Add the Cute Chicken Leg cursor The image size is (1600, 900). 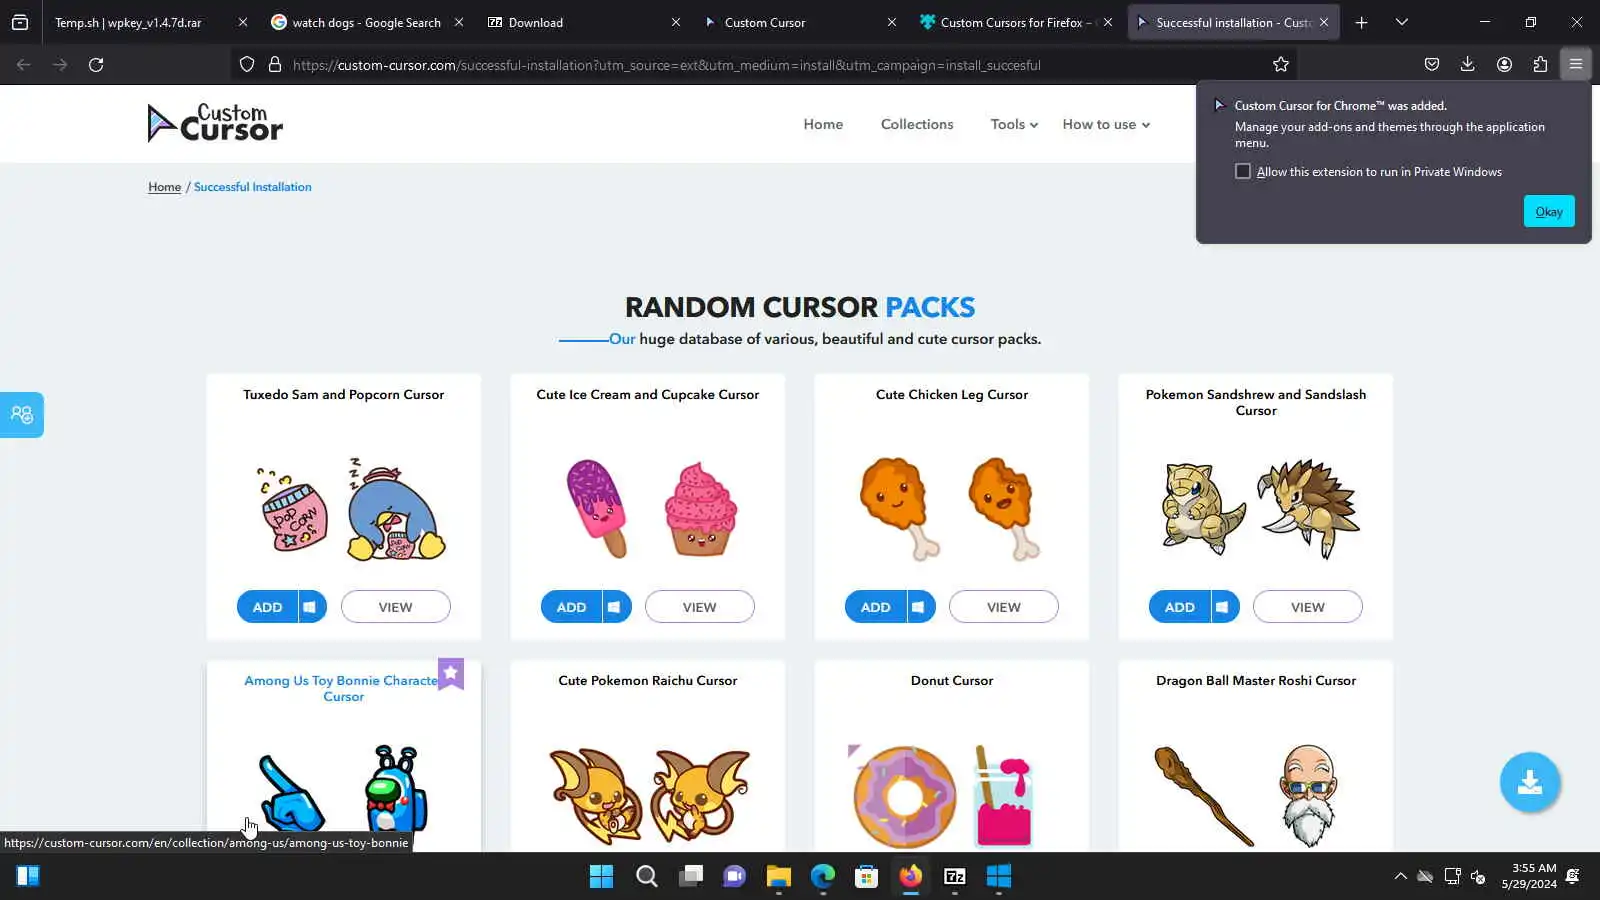pos(875,607)
